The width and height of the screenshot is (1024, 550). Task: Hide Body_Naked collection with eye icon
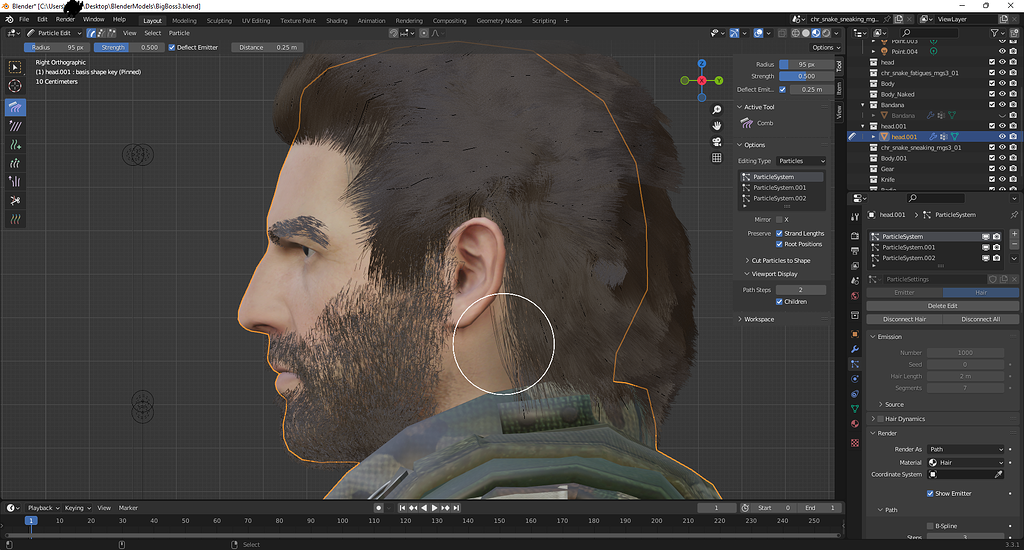(1002, 94)
